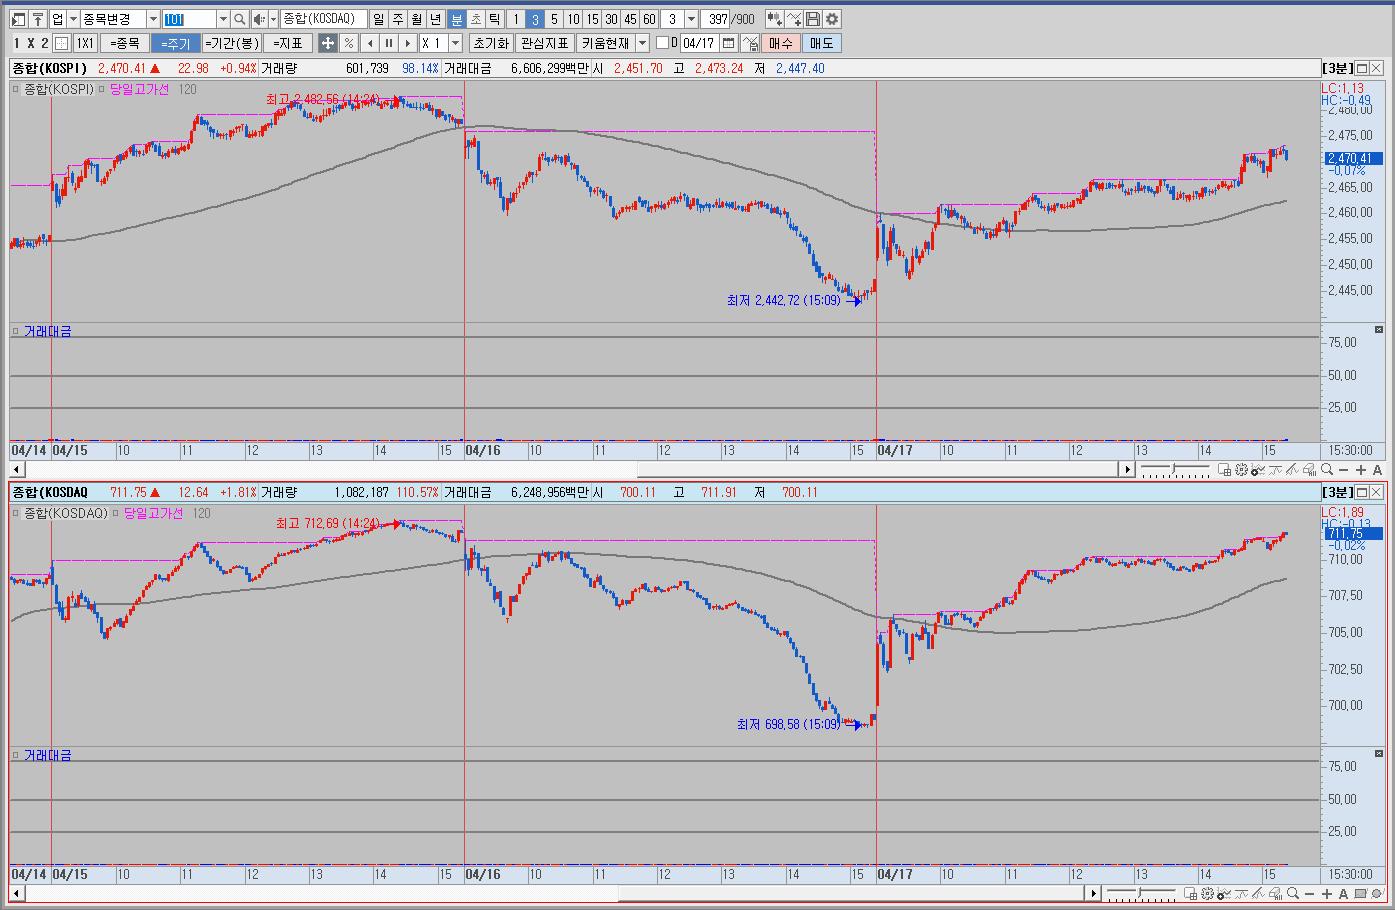Viewport: 1395px width, 910px height.
Task: Toggle the D checkbox next to date field
Action: click(x=662, y=43)
